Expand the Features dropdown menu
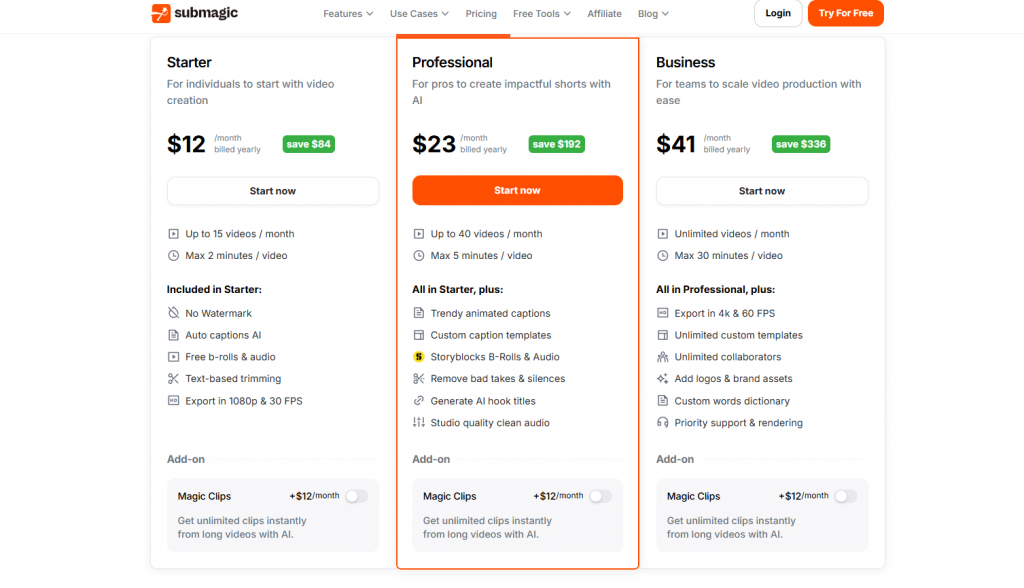Viewport: 1024px width, 588px height. (x=348, y=14)
